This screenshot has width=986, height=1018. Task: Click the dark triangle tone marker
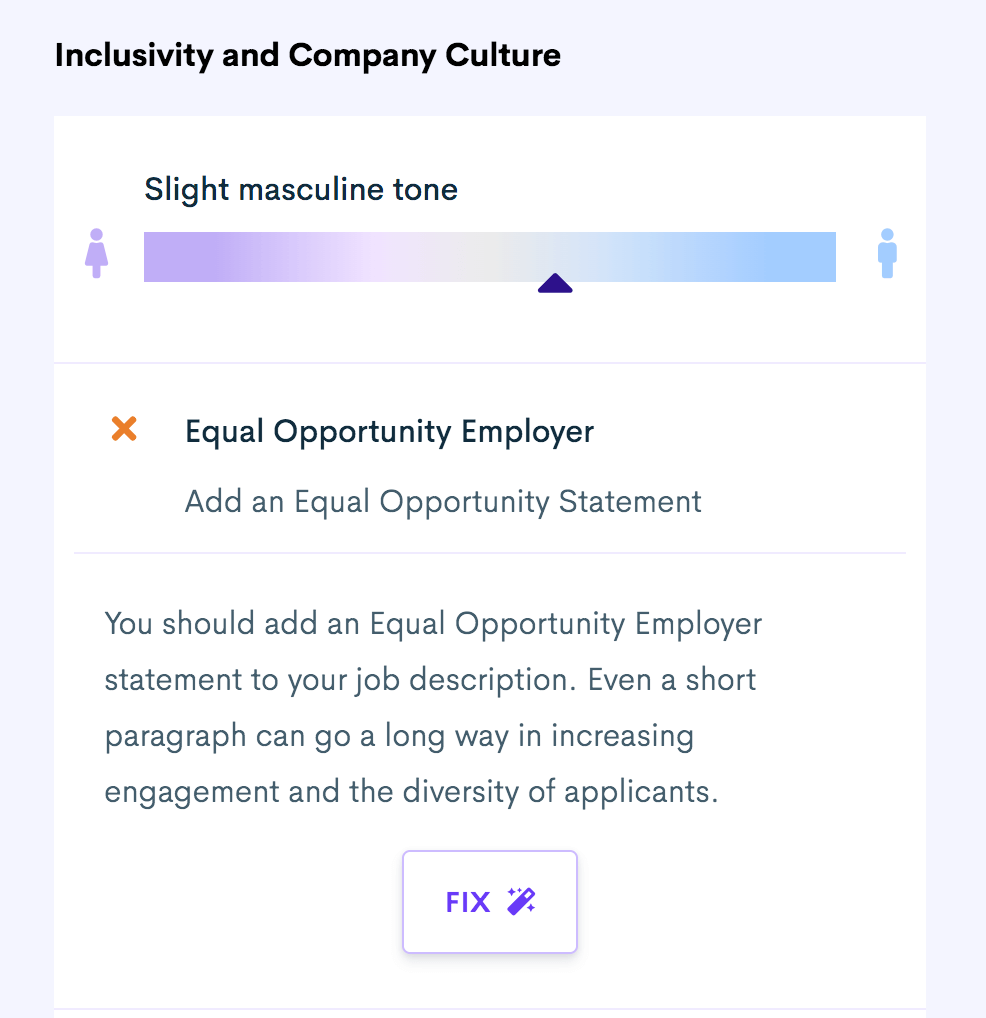pos(555,283)
